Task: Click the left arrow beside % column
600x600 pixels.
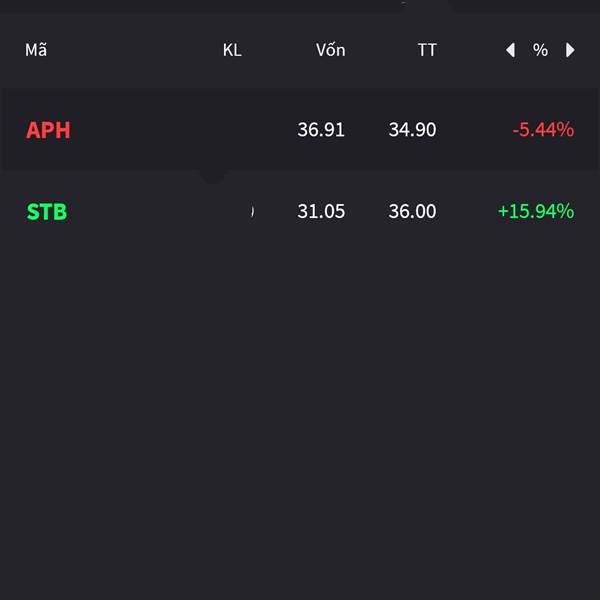Action: [510, 50]
